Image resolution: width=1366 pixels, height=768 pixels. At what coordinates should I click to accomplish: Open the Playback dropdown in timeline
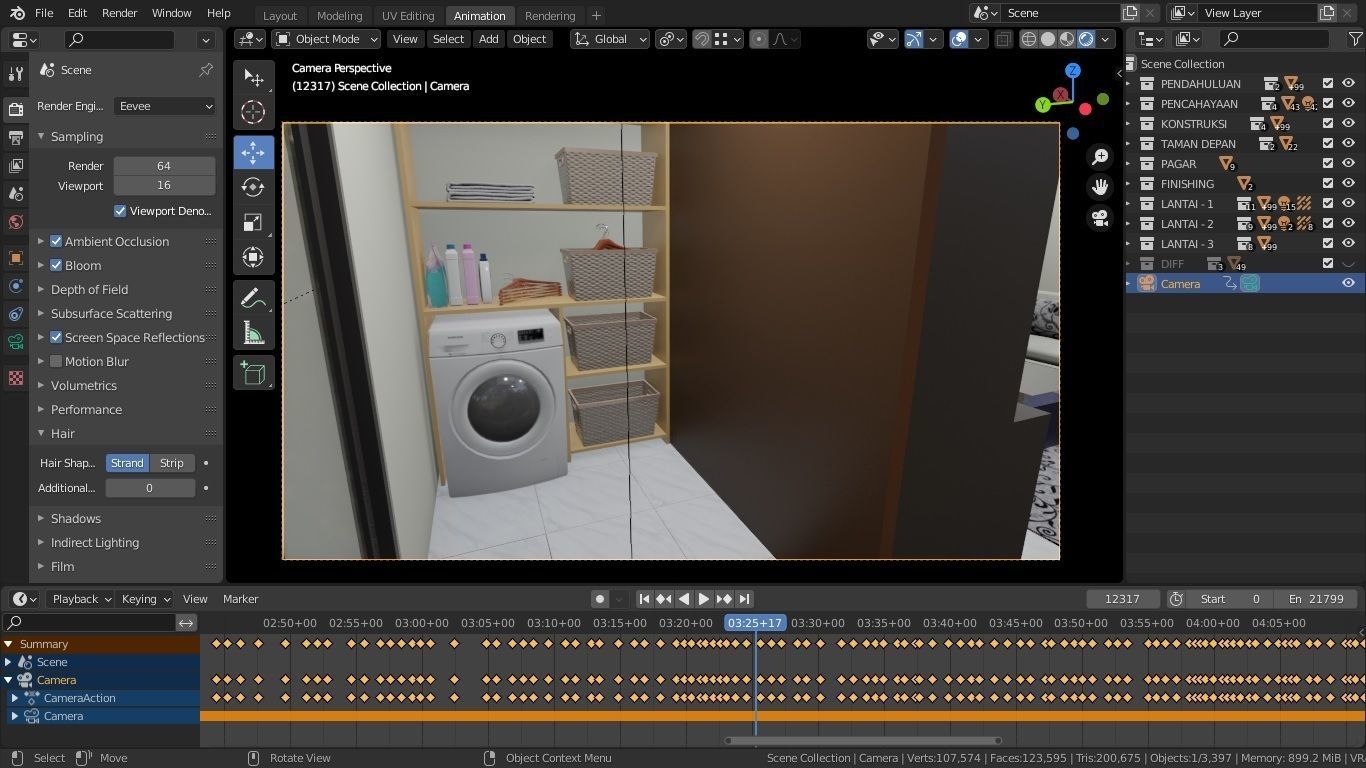(82, 599)
